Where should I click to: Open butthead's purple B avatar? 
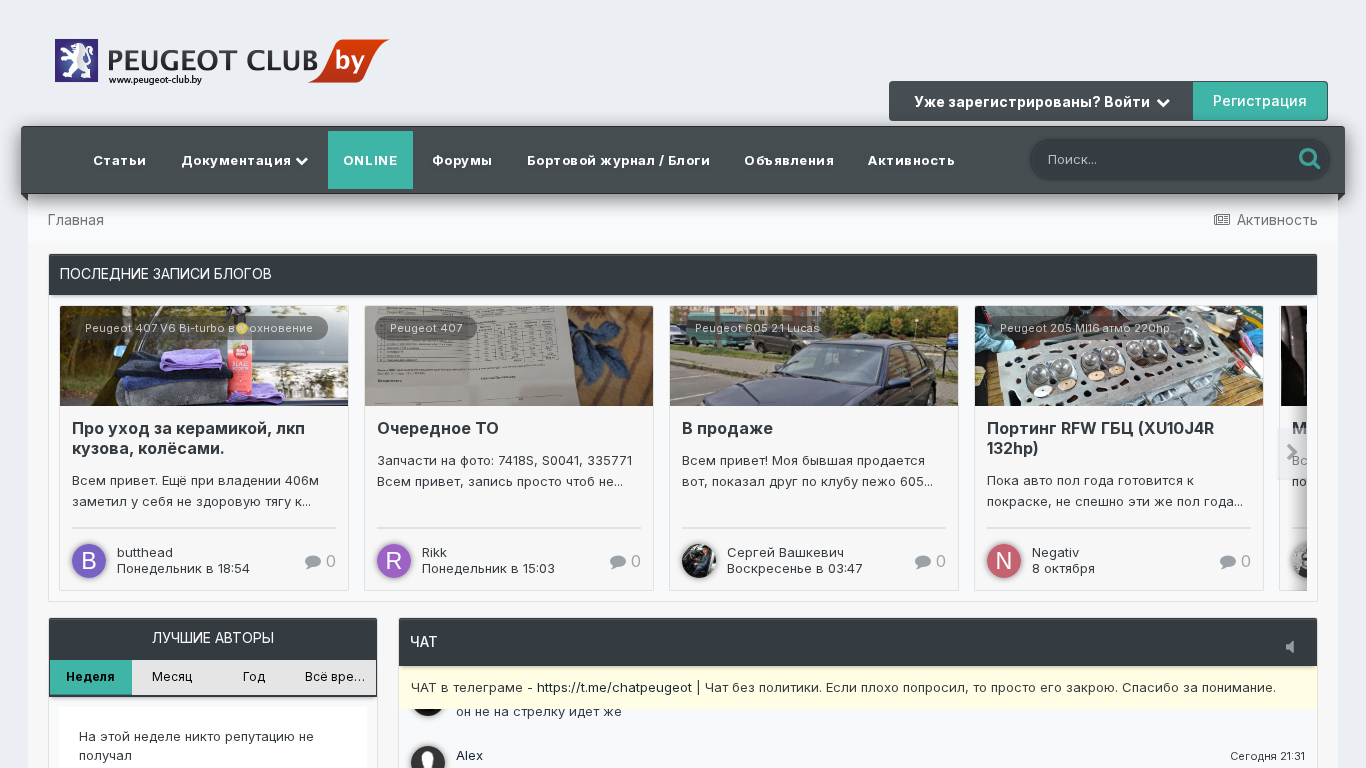click(x=89, y=561)
